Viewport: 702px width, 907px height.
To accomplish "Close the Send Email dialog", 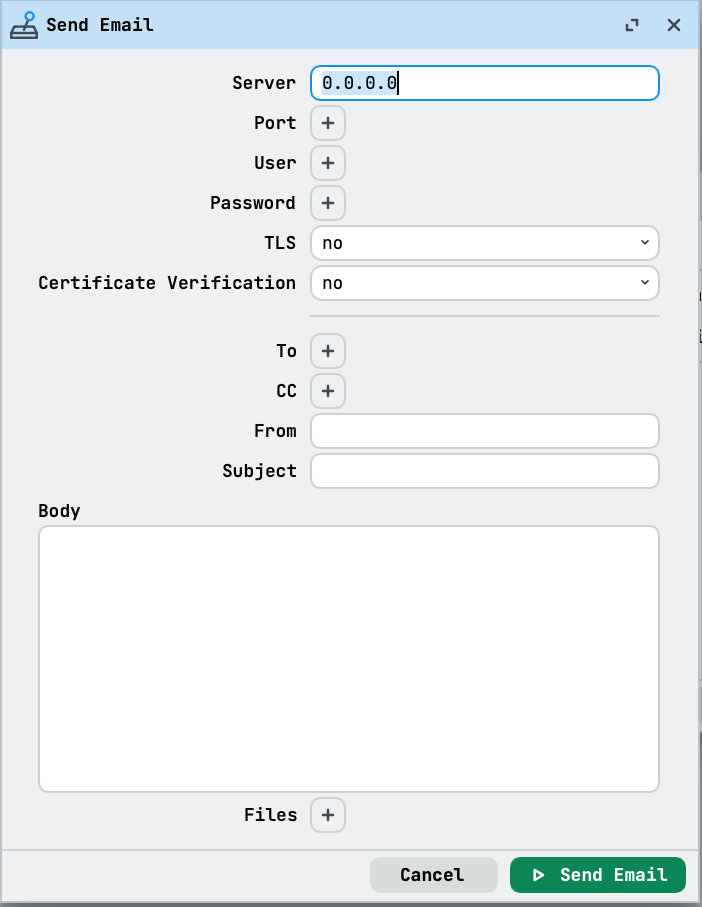I will (674, 25).
